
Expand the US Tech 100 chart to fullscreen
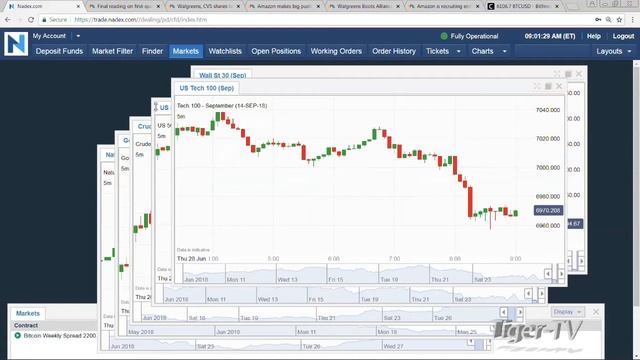pos(537,86)
